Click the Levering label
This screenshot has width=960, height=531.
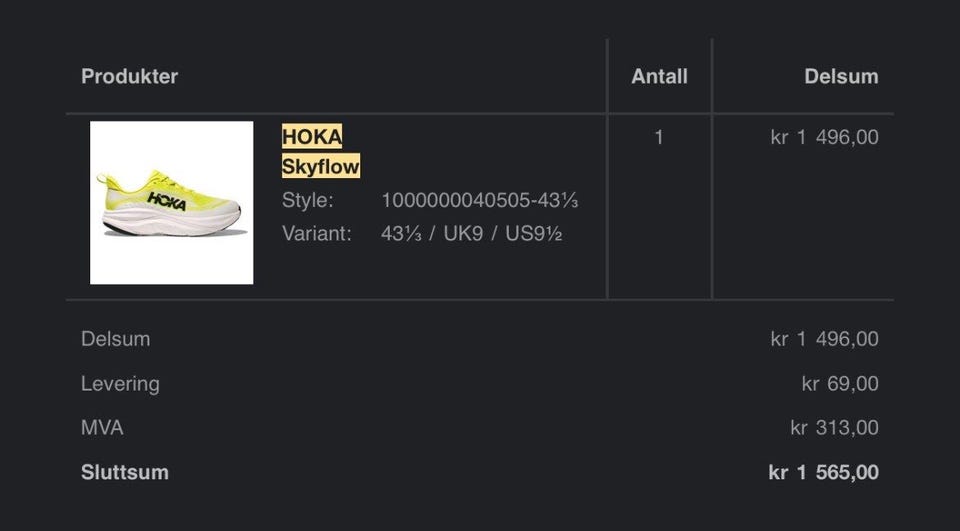point(120,383)
